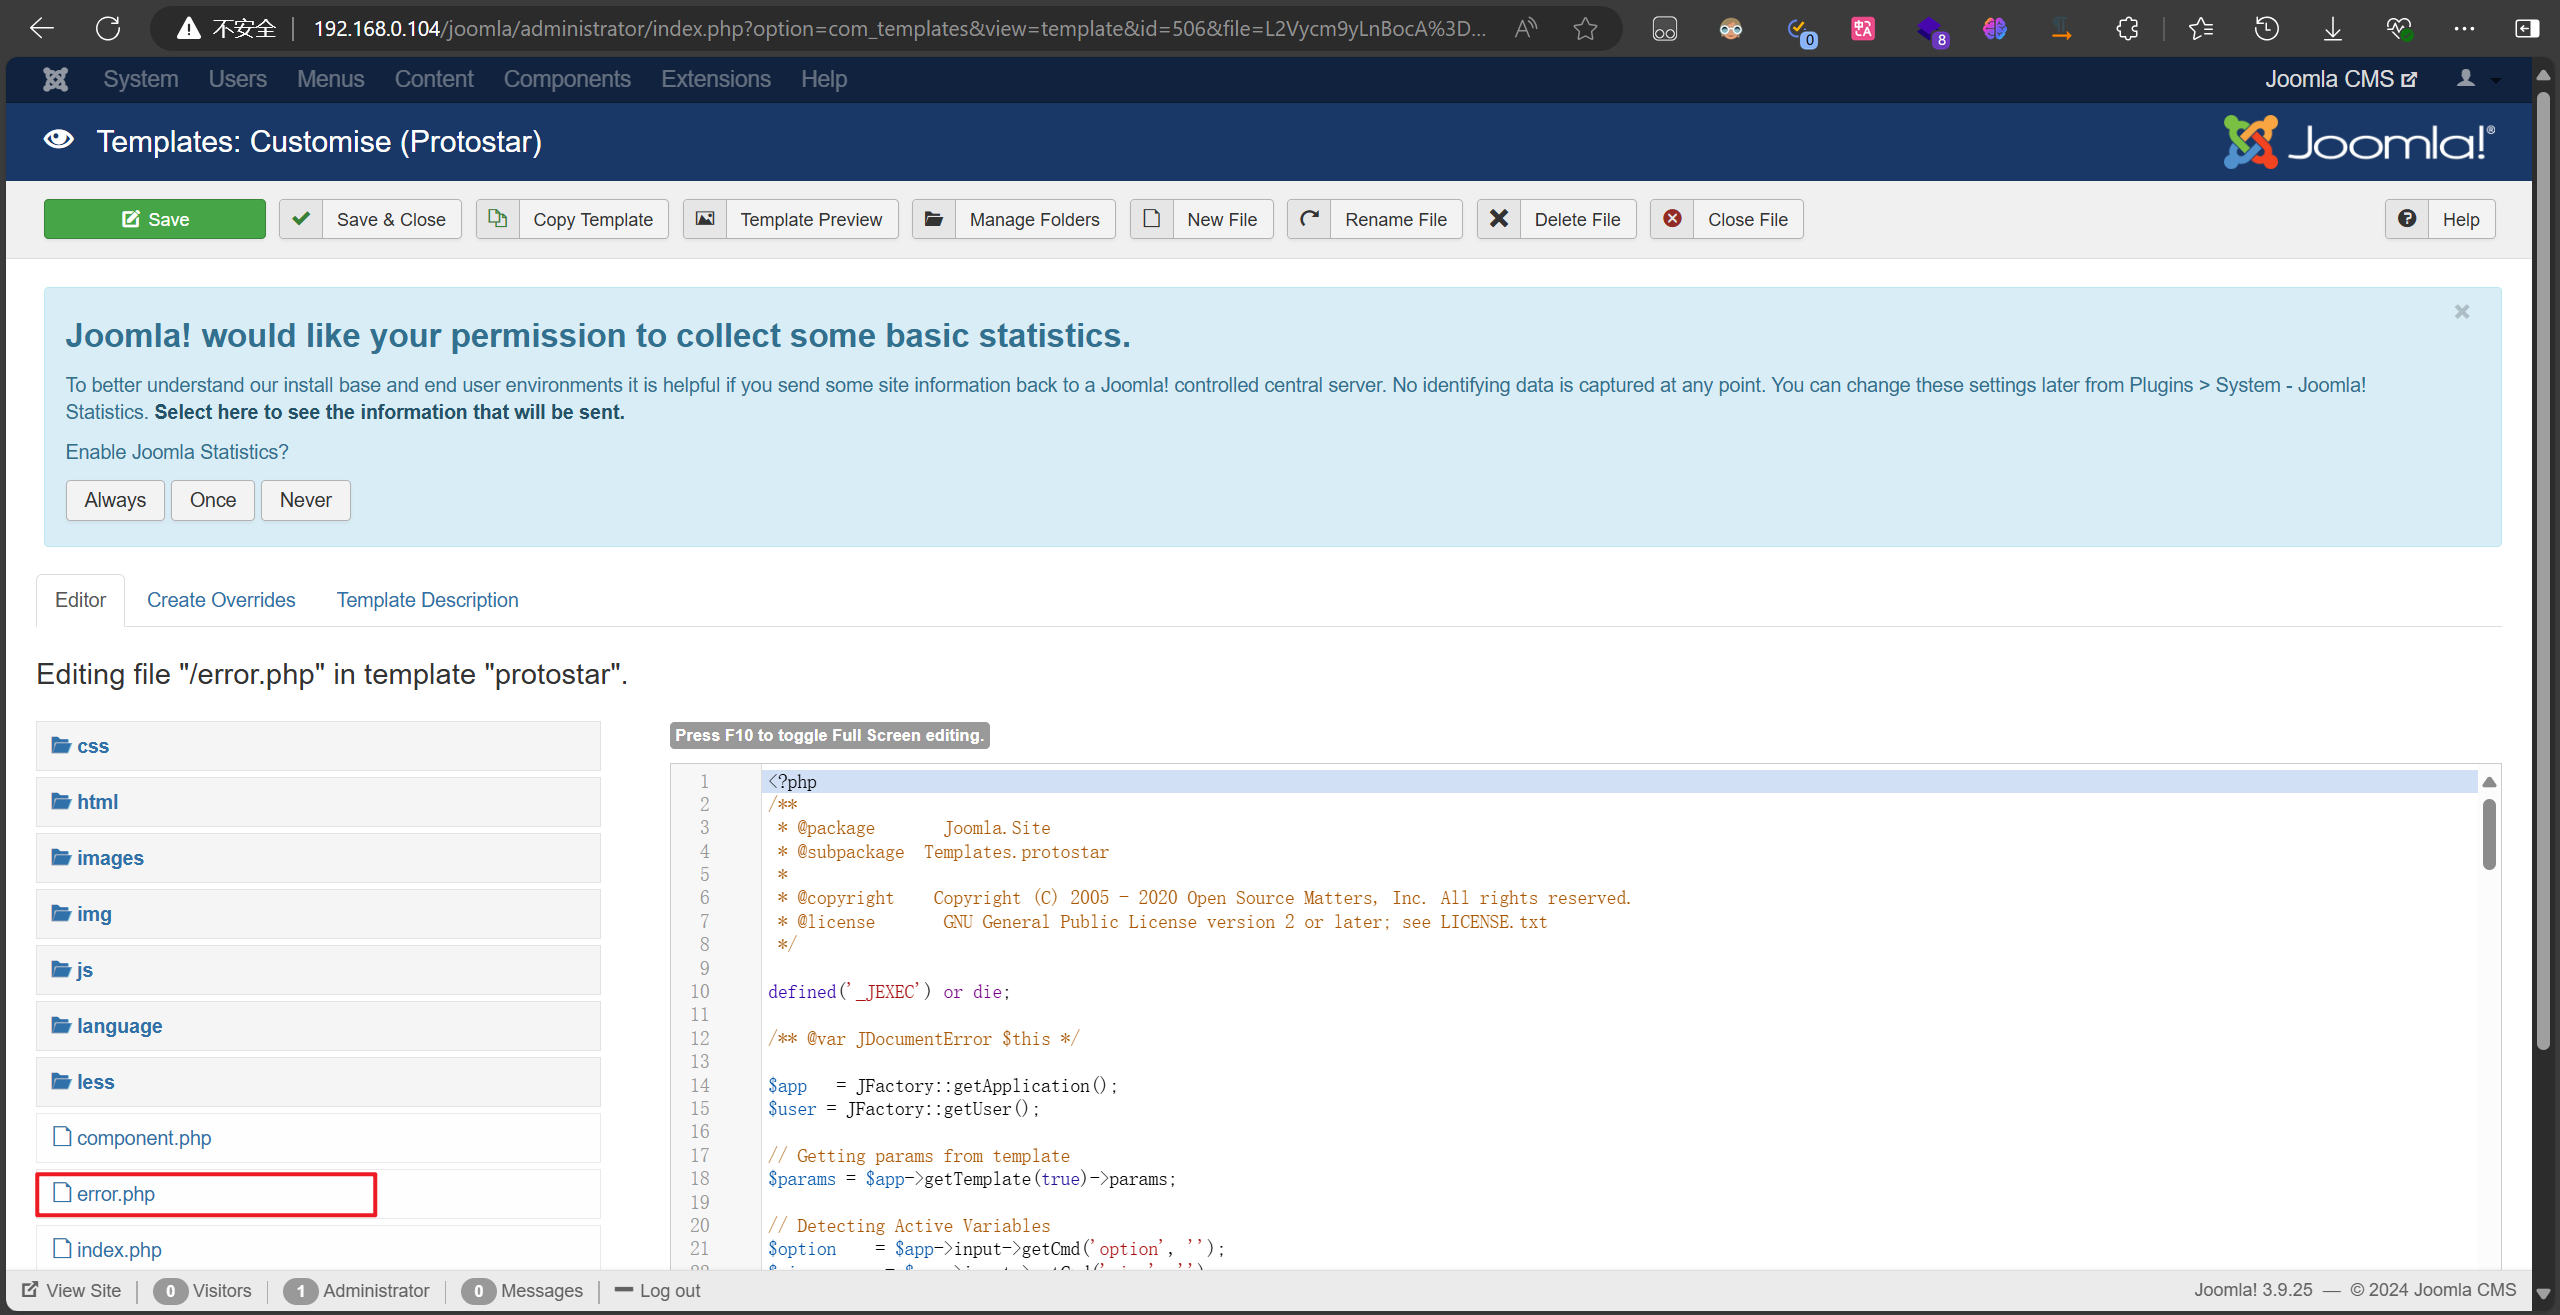
Task: Open the Menus menu
Action: tap(331, 79)
